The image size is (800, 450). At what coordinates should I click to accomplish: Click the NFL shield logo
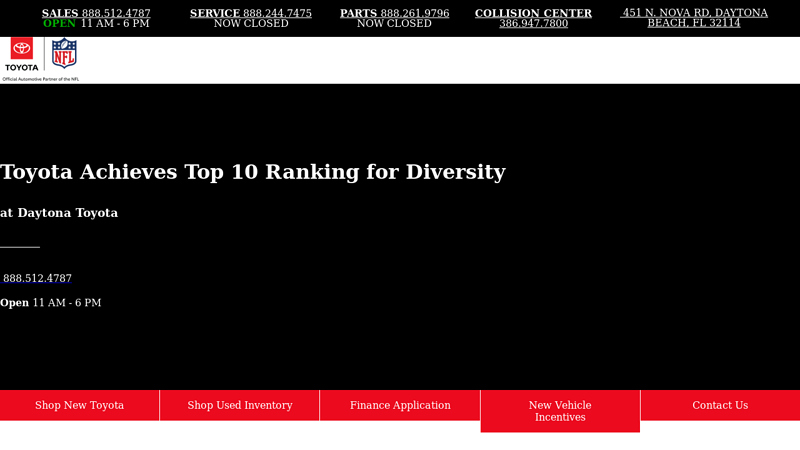tap(64, 53)
